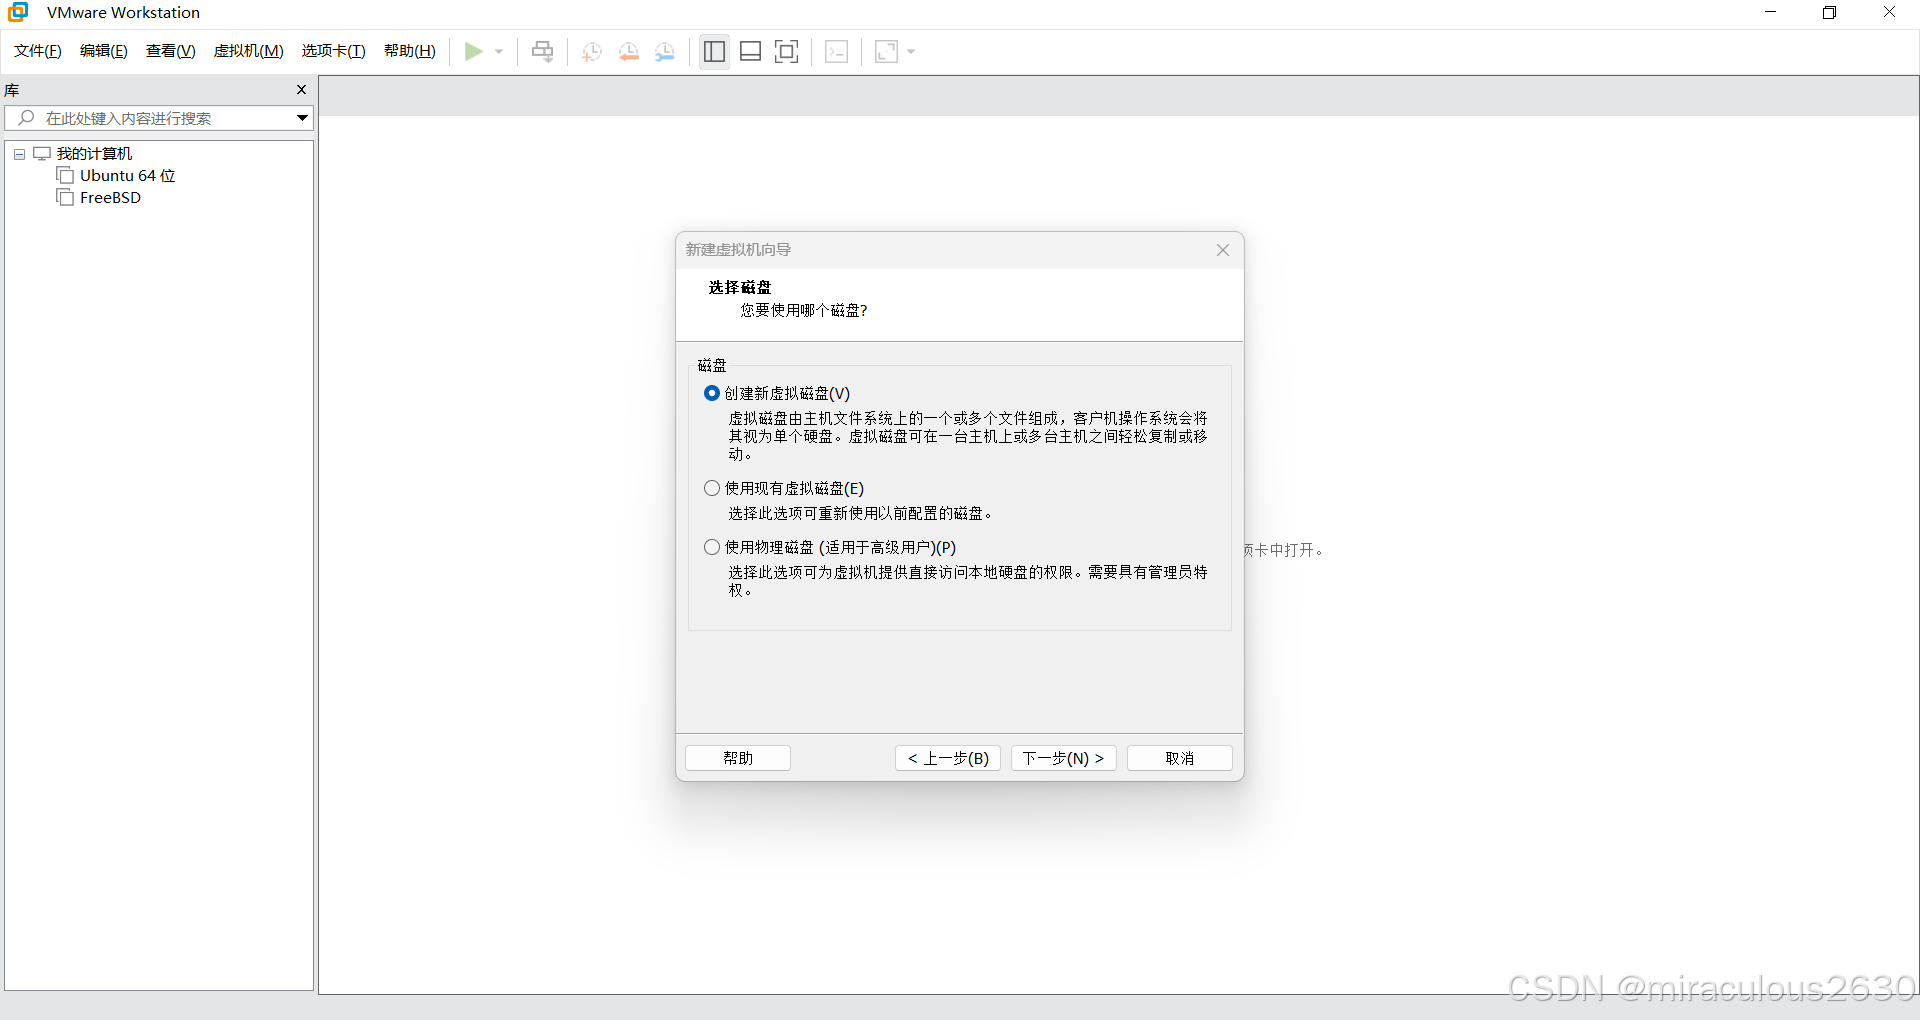The height and width of the screenshot is (1020, 1920).
Task: Close the 库 library panel
Action: (301, 90)
